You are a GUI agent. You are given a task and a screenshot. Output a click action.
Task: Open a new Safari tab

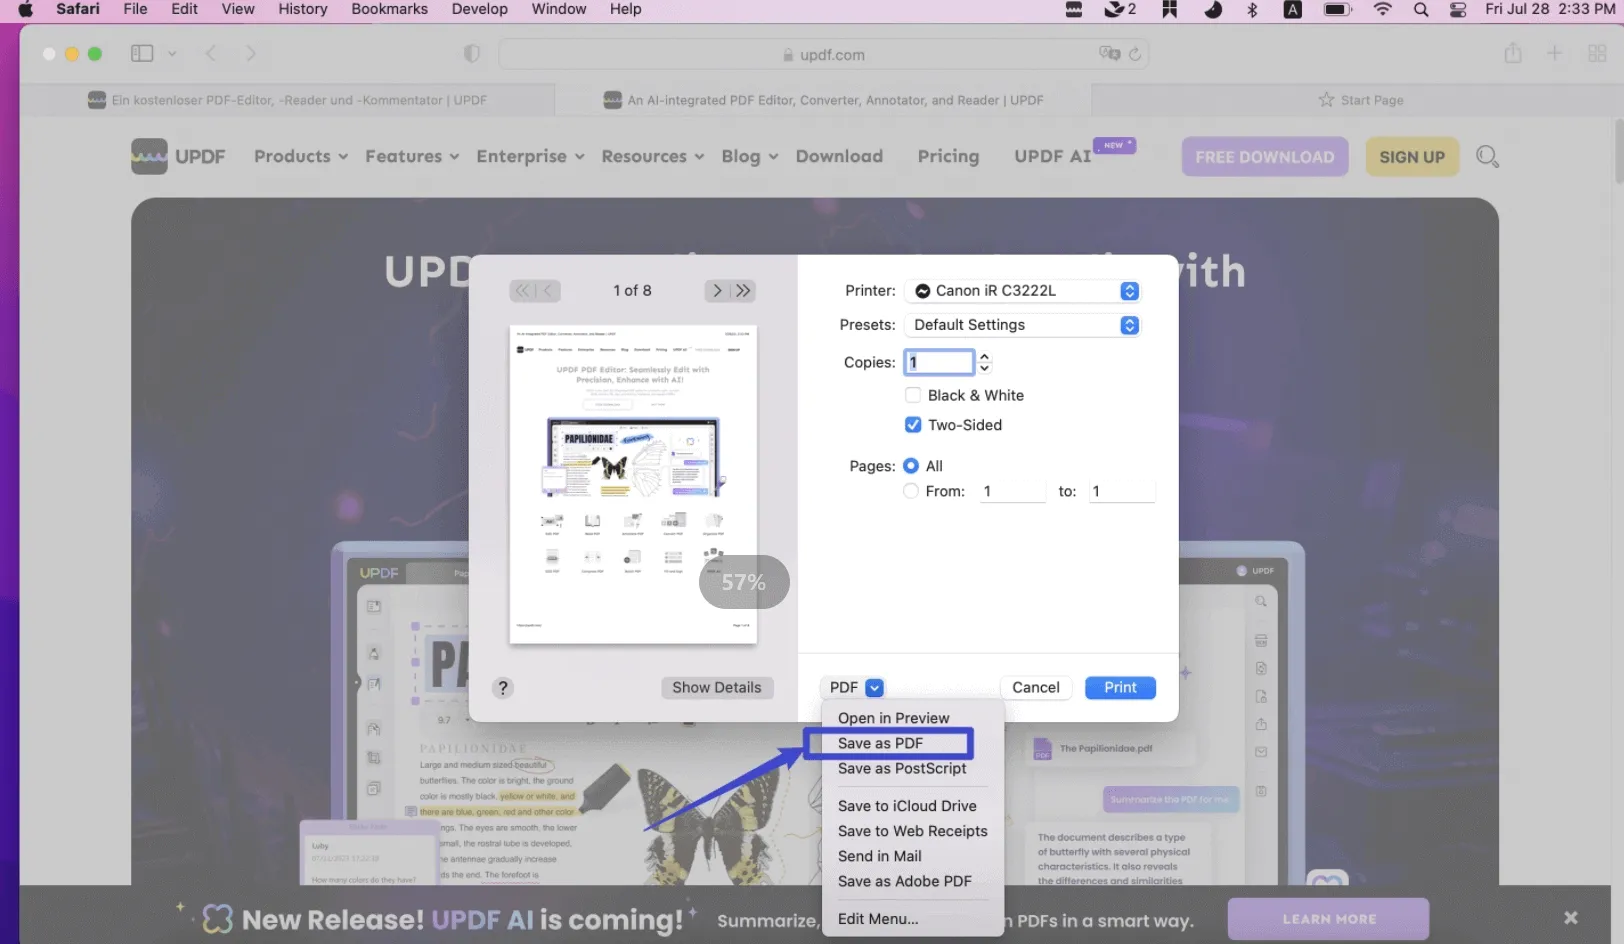pyautogui.click(x=1554, y=53)
